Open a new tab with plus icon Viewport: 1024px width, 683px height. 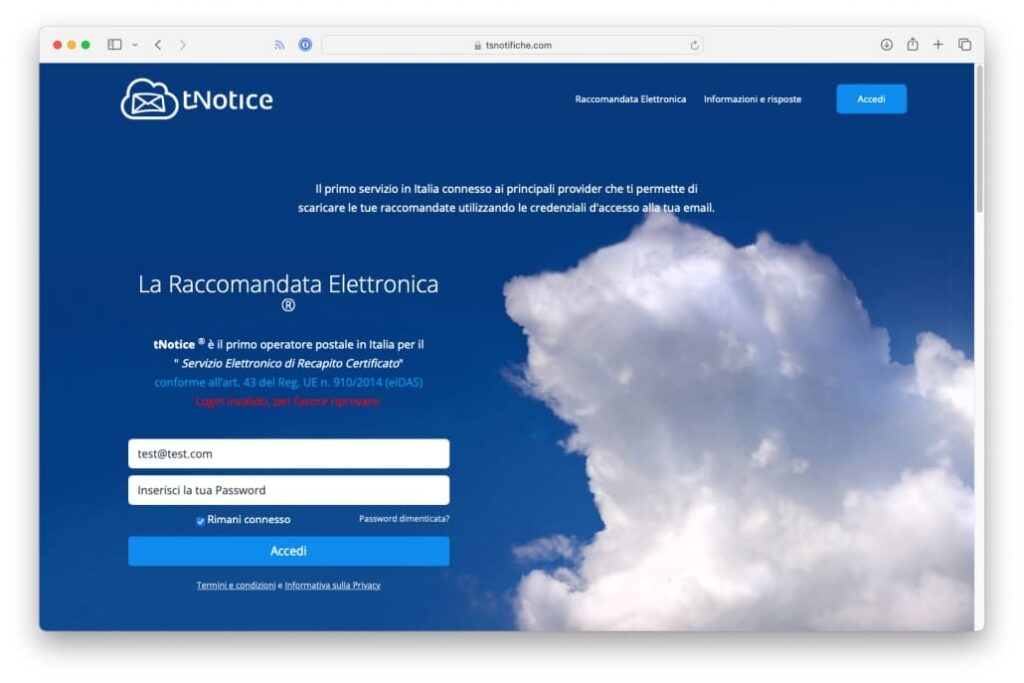[938, 44]
